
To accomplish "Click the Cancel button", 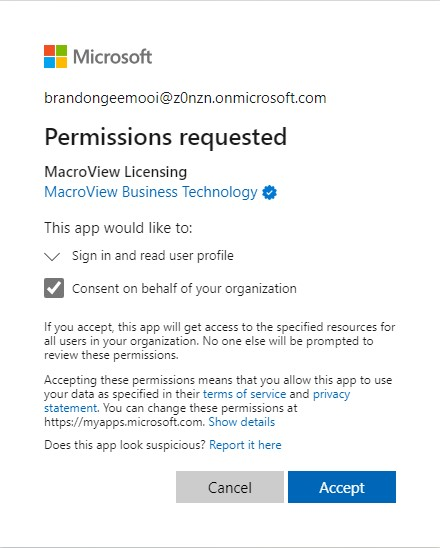I will (230, 487).
